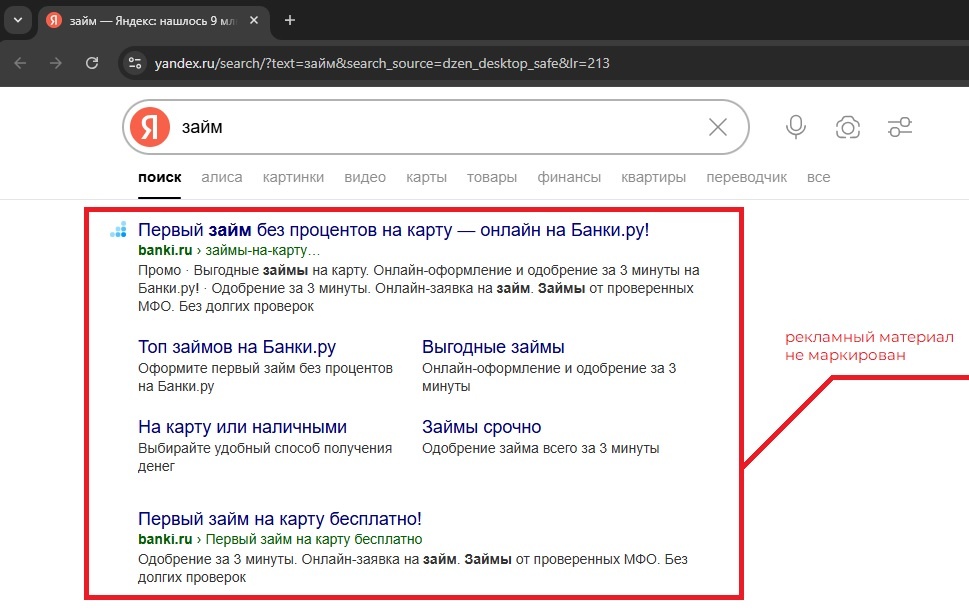Open the 'финансы' tab
The image size is (969, 612).
(569, 177)
